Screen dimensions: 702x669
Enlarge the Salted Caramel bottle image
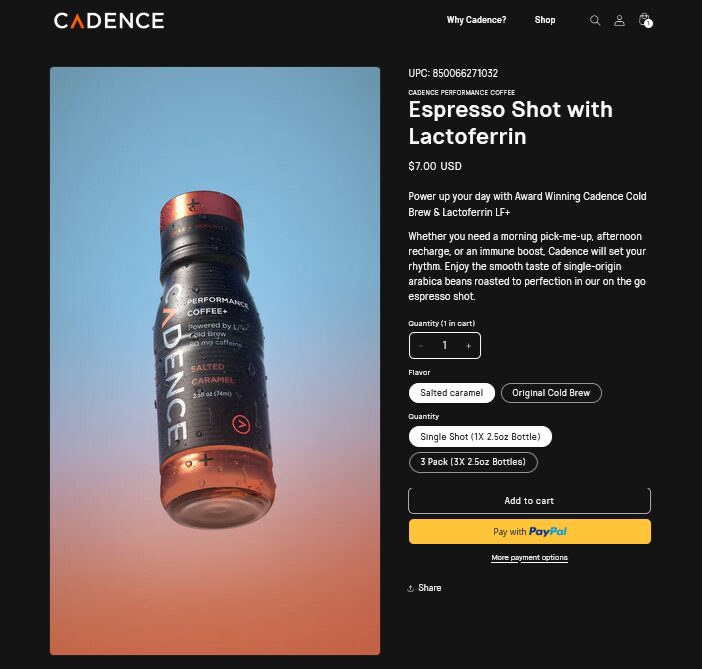(215, 361)
